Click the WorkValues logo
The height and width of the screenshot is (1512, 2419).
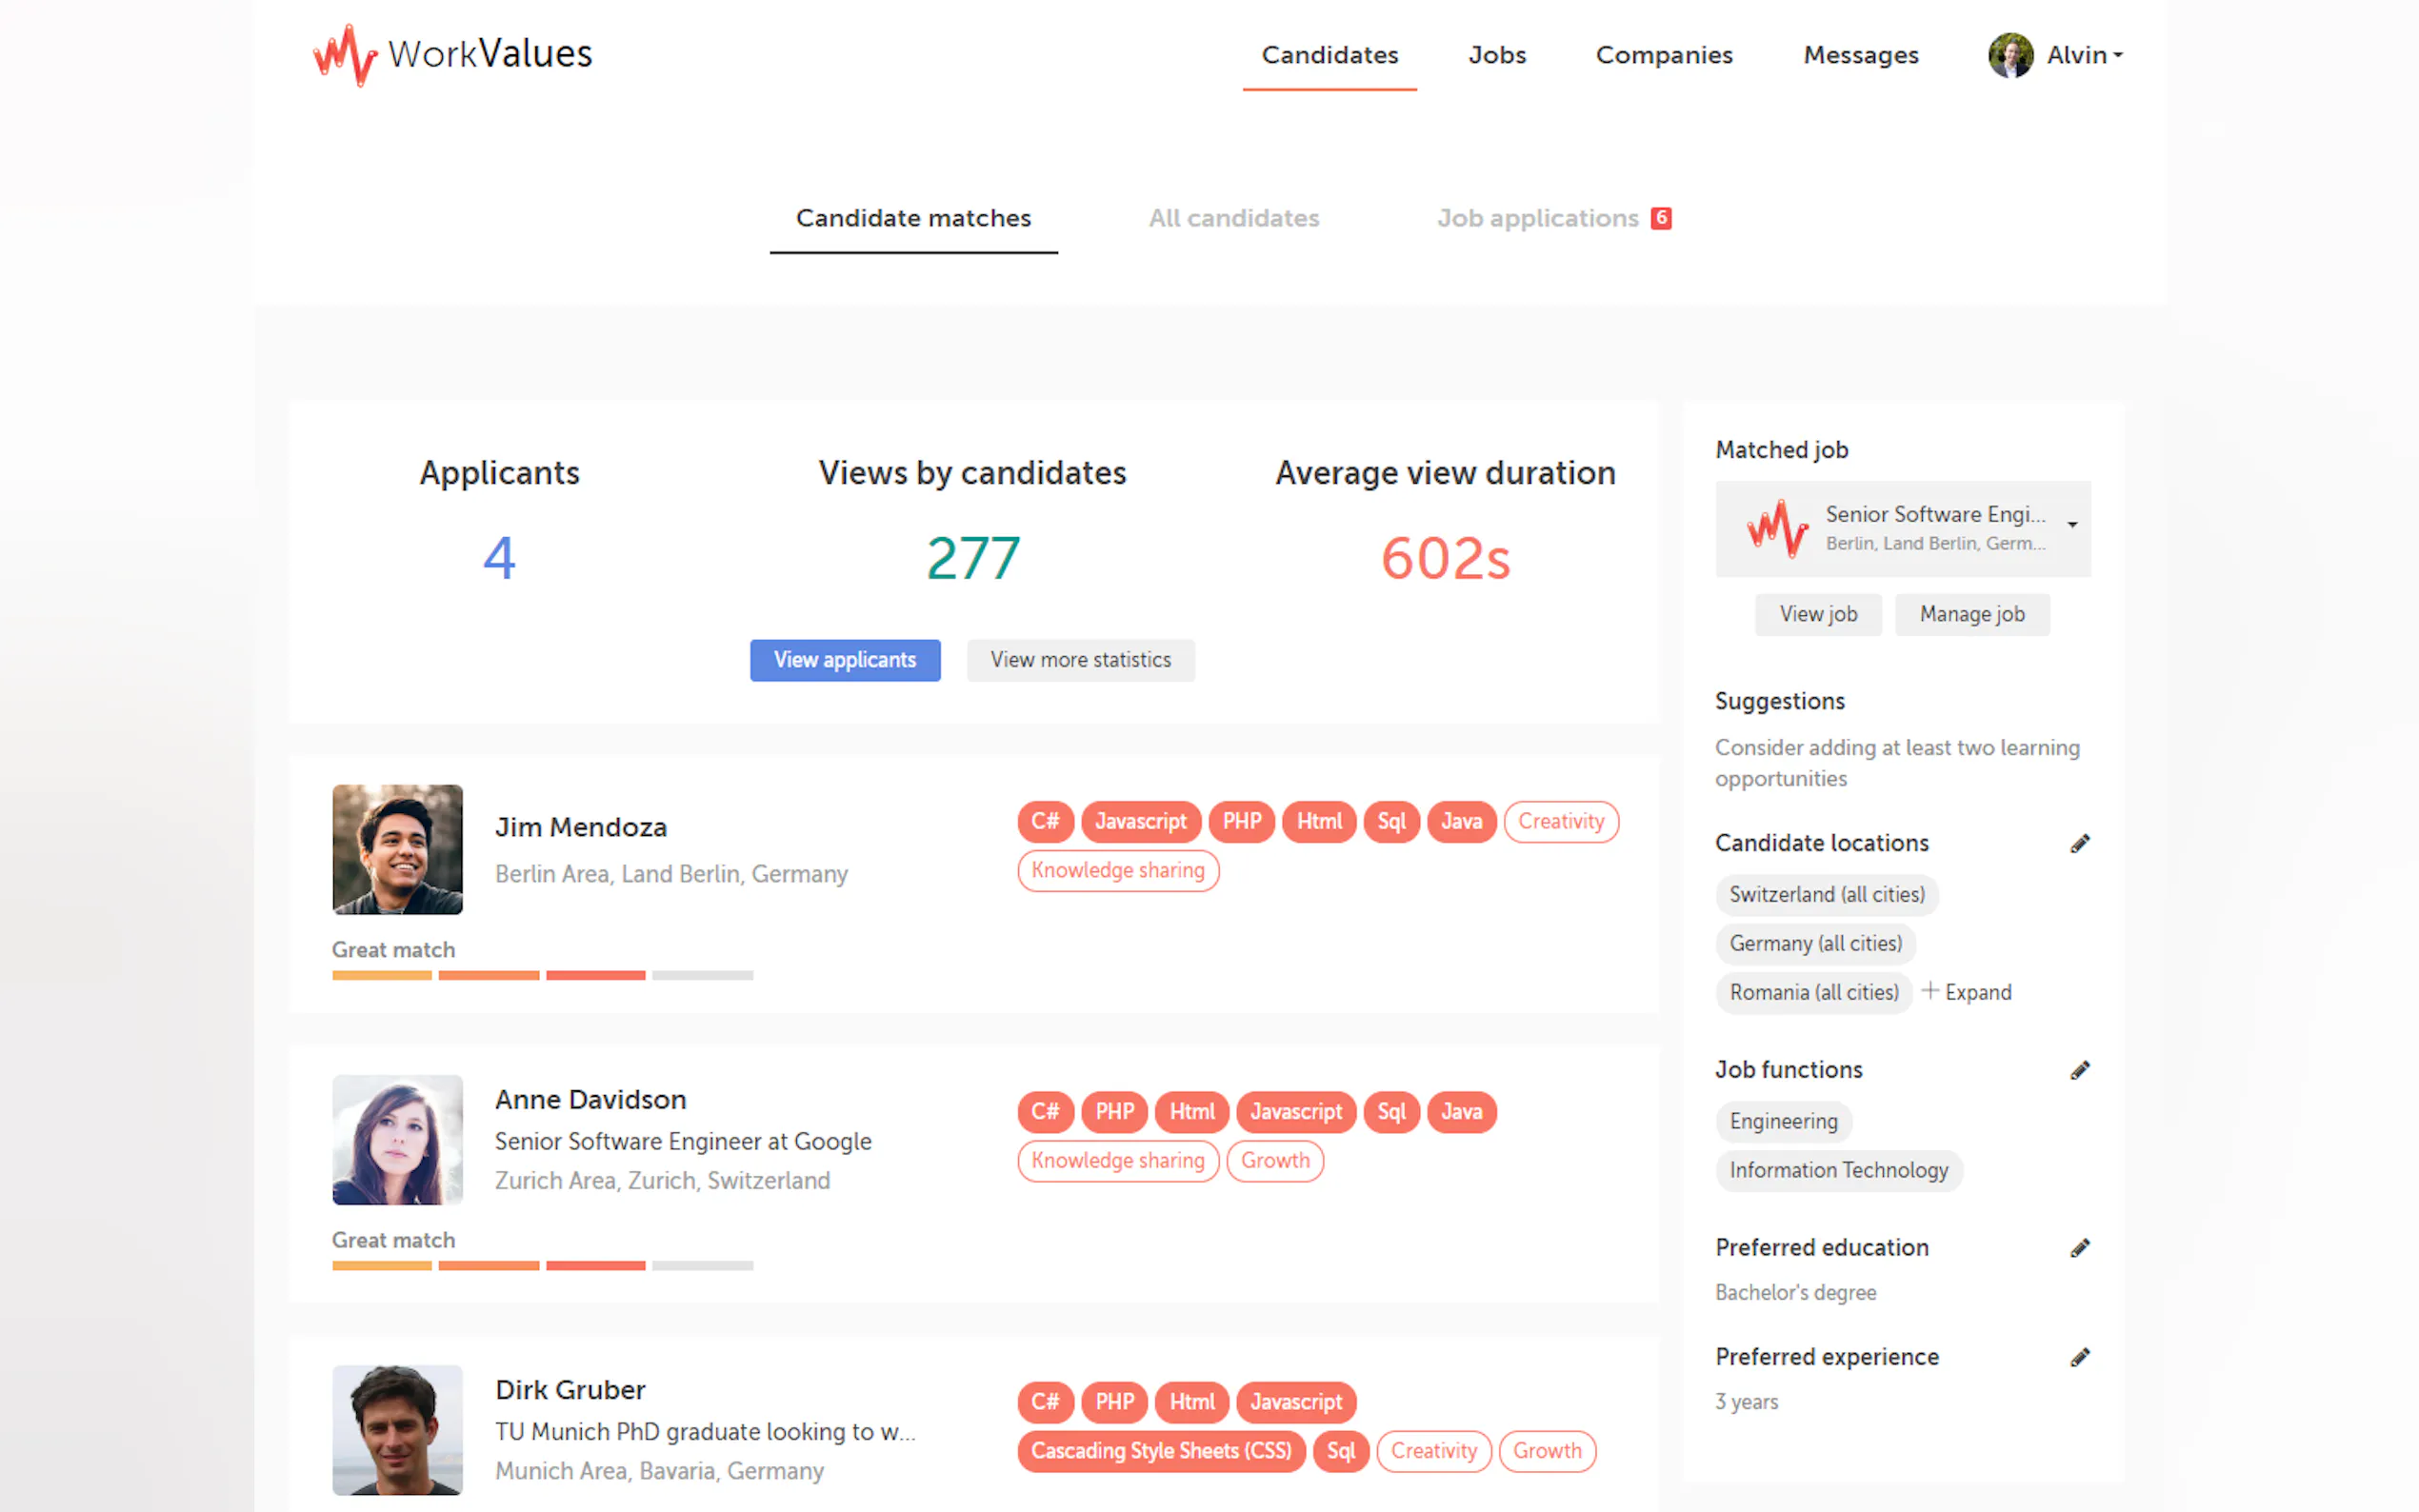pos(452,54)
